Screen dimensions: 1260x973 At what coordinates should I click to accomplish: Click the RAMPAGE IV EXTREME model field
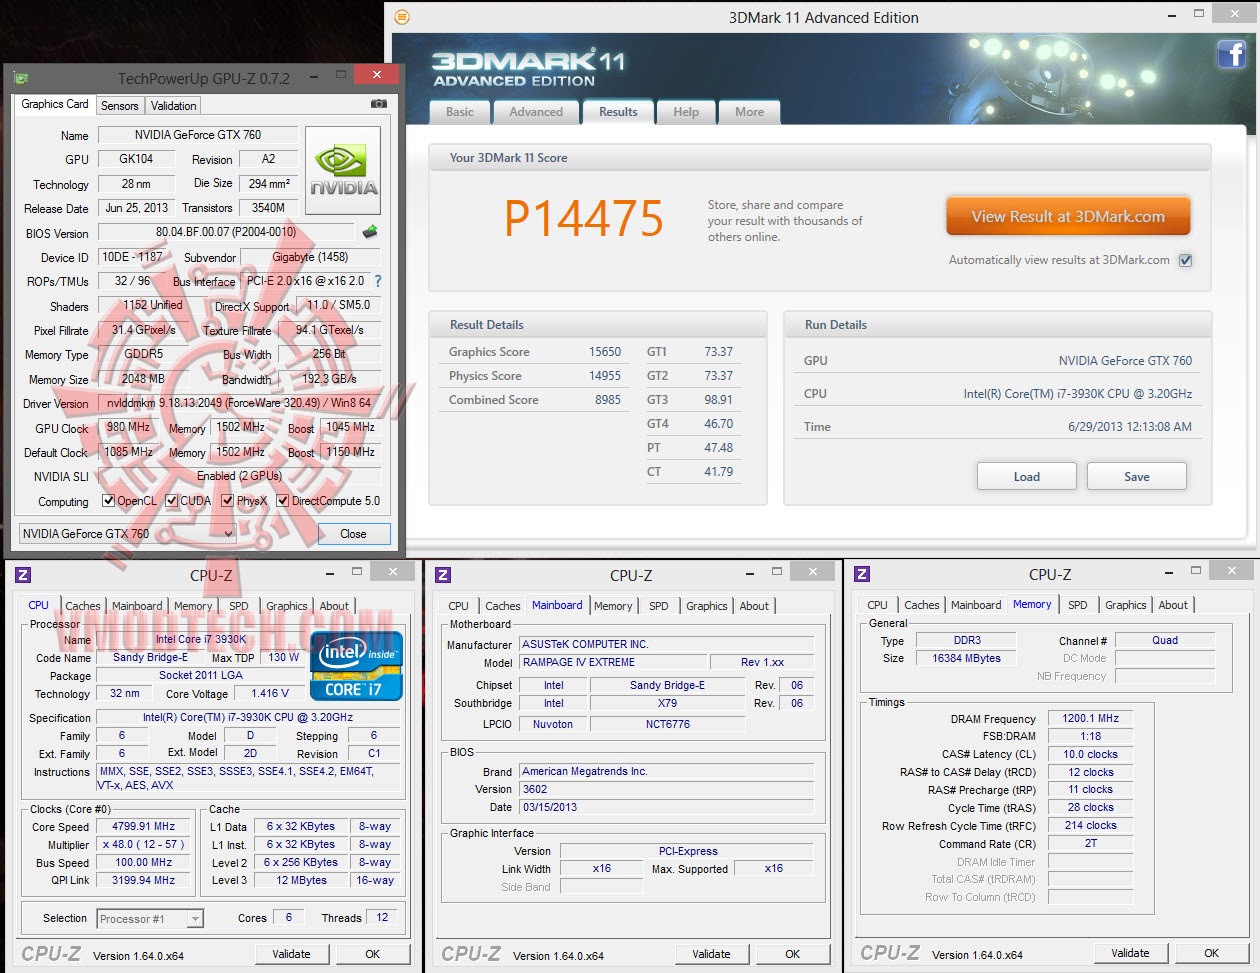click(x=613, y=662)
